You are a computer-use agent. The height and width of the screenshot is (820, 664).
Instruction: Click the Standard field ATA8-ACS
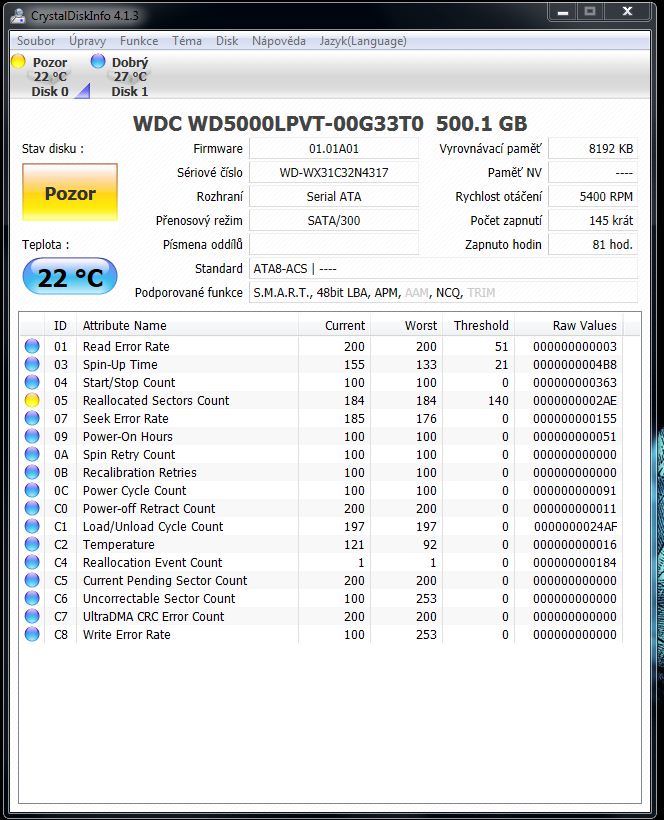(443, 268)
